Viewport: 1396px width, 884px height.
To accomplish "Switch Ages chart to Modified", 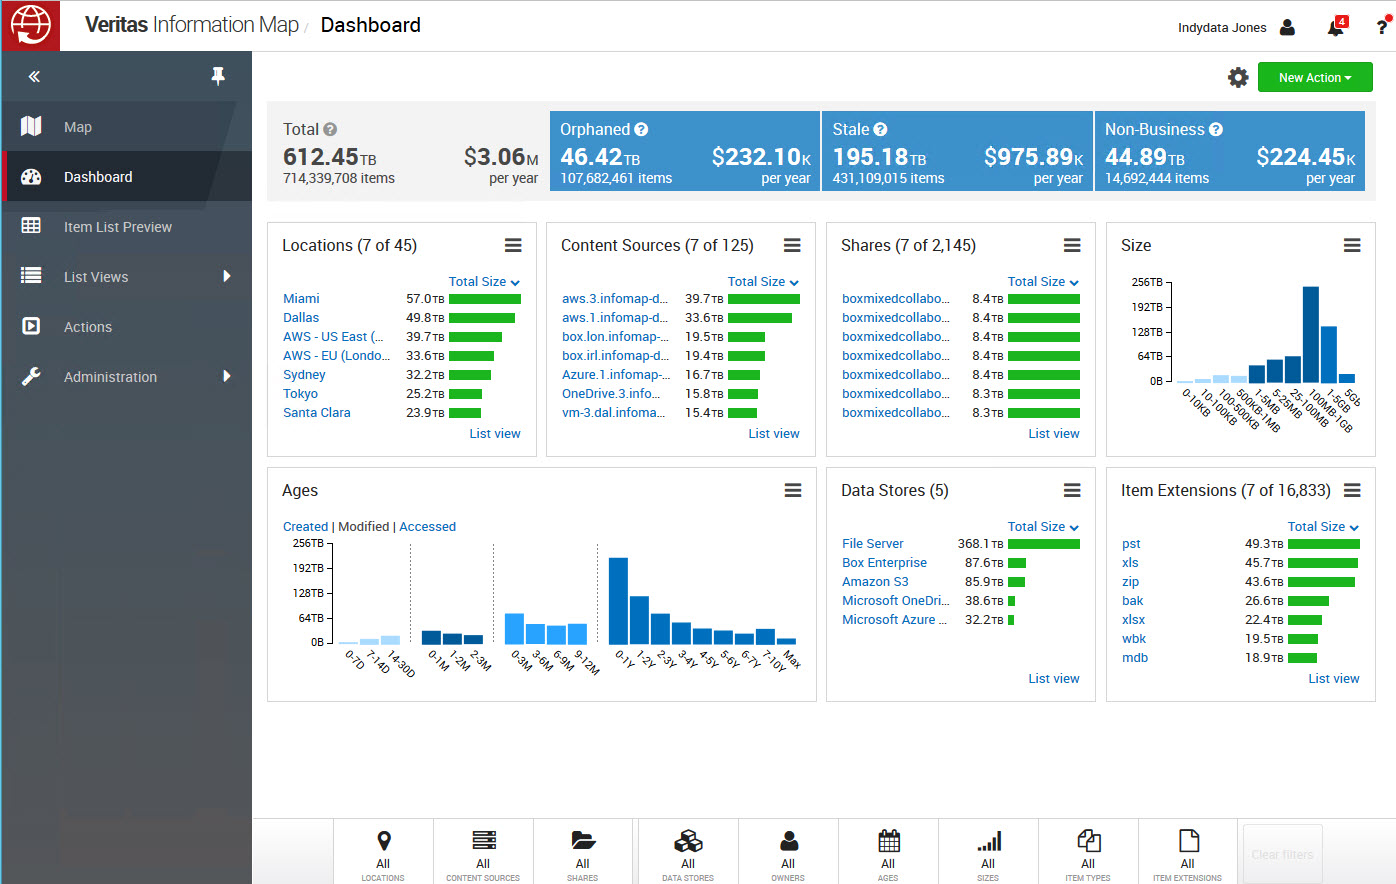I will [364, 527].
